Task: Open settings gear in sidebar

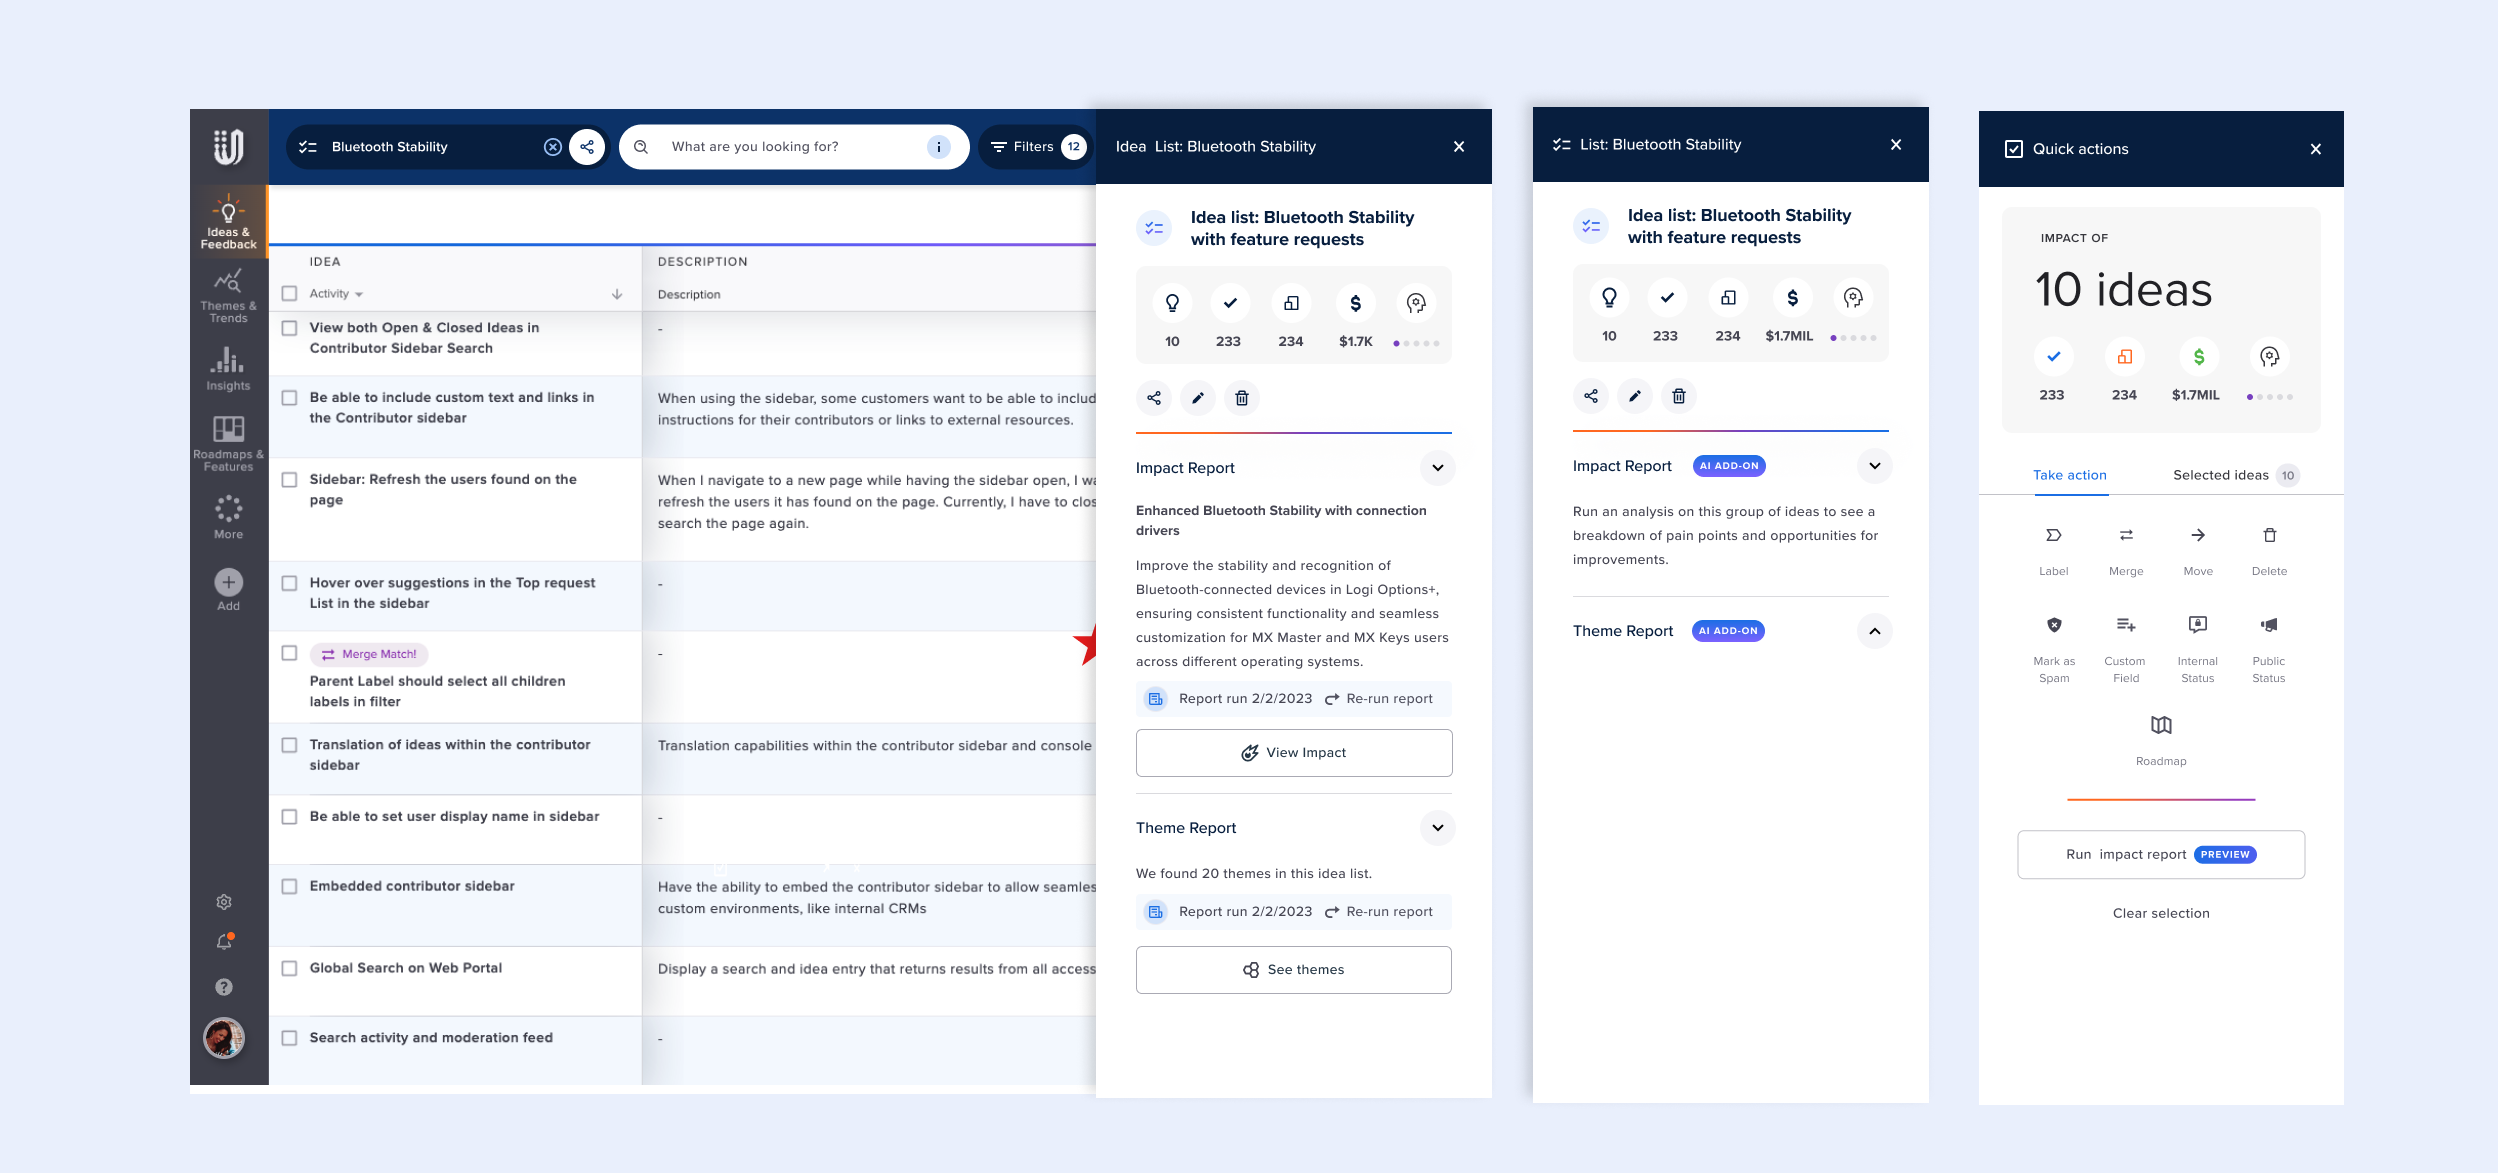Action: (224, 902)
